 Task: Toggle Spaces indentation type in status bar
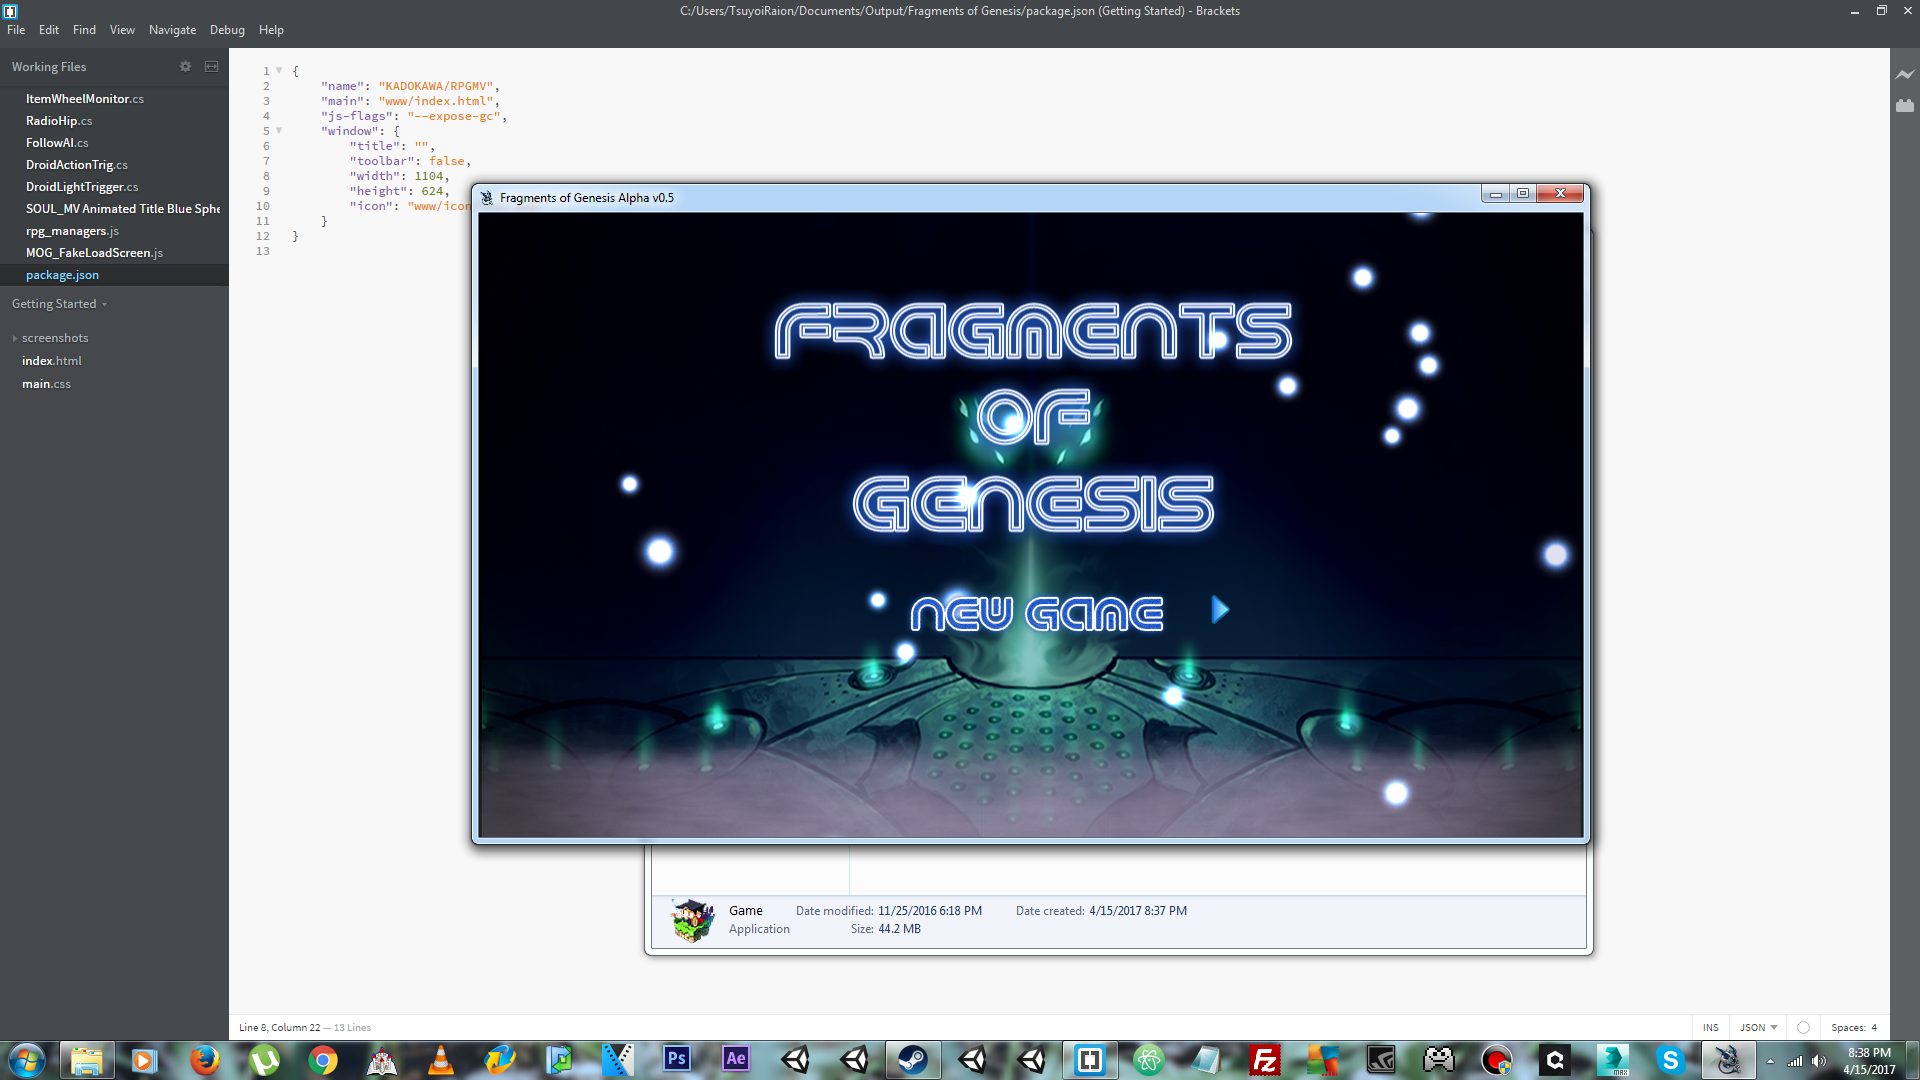(1848, 1027)
